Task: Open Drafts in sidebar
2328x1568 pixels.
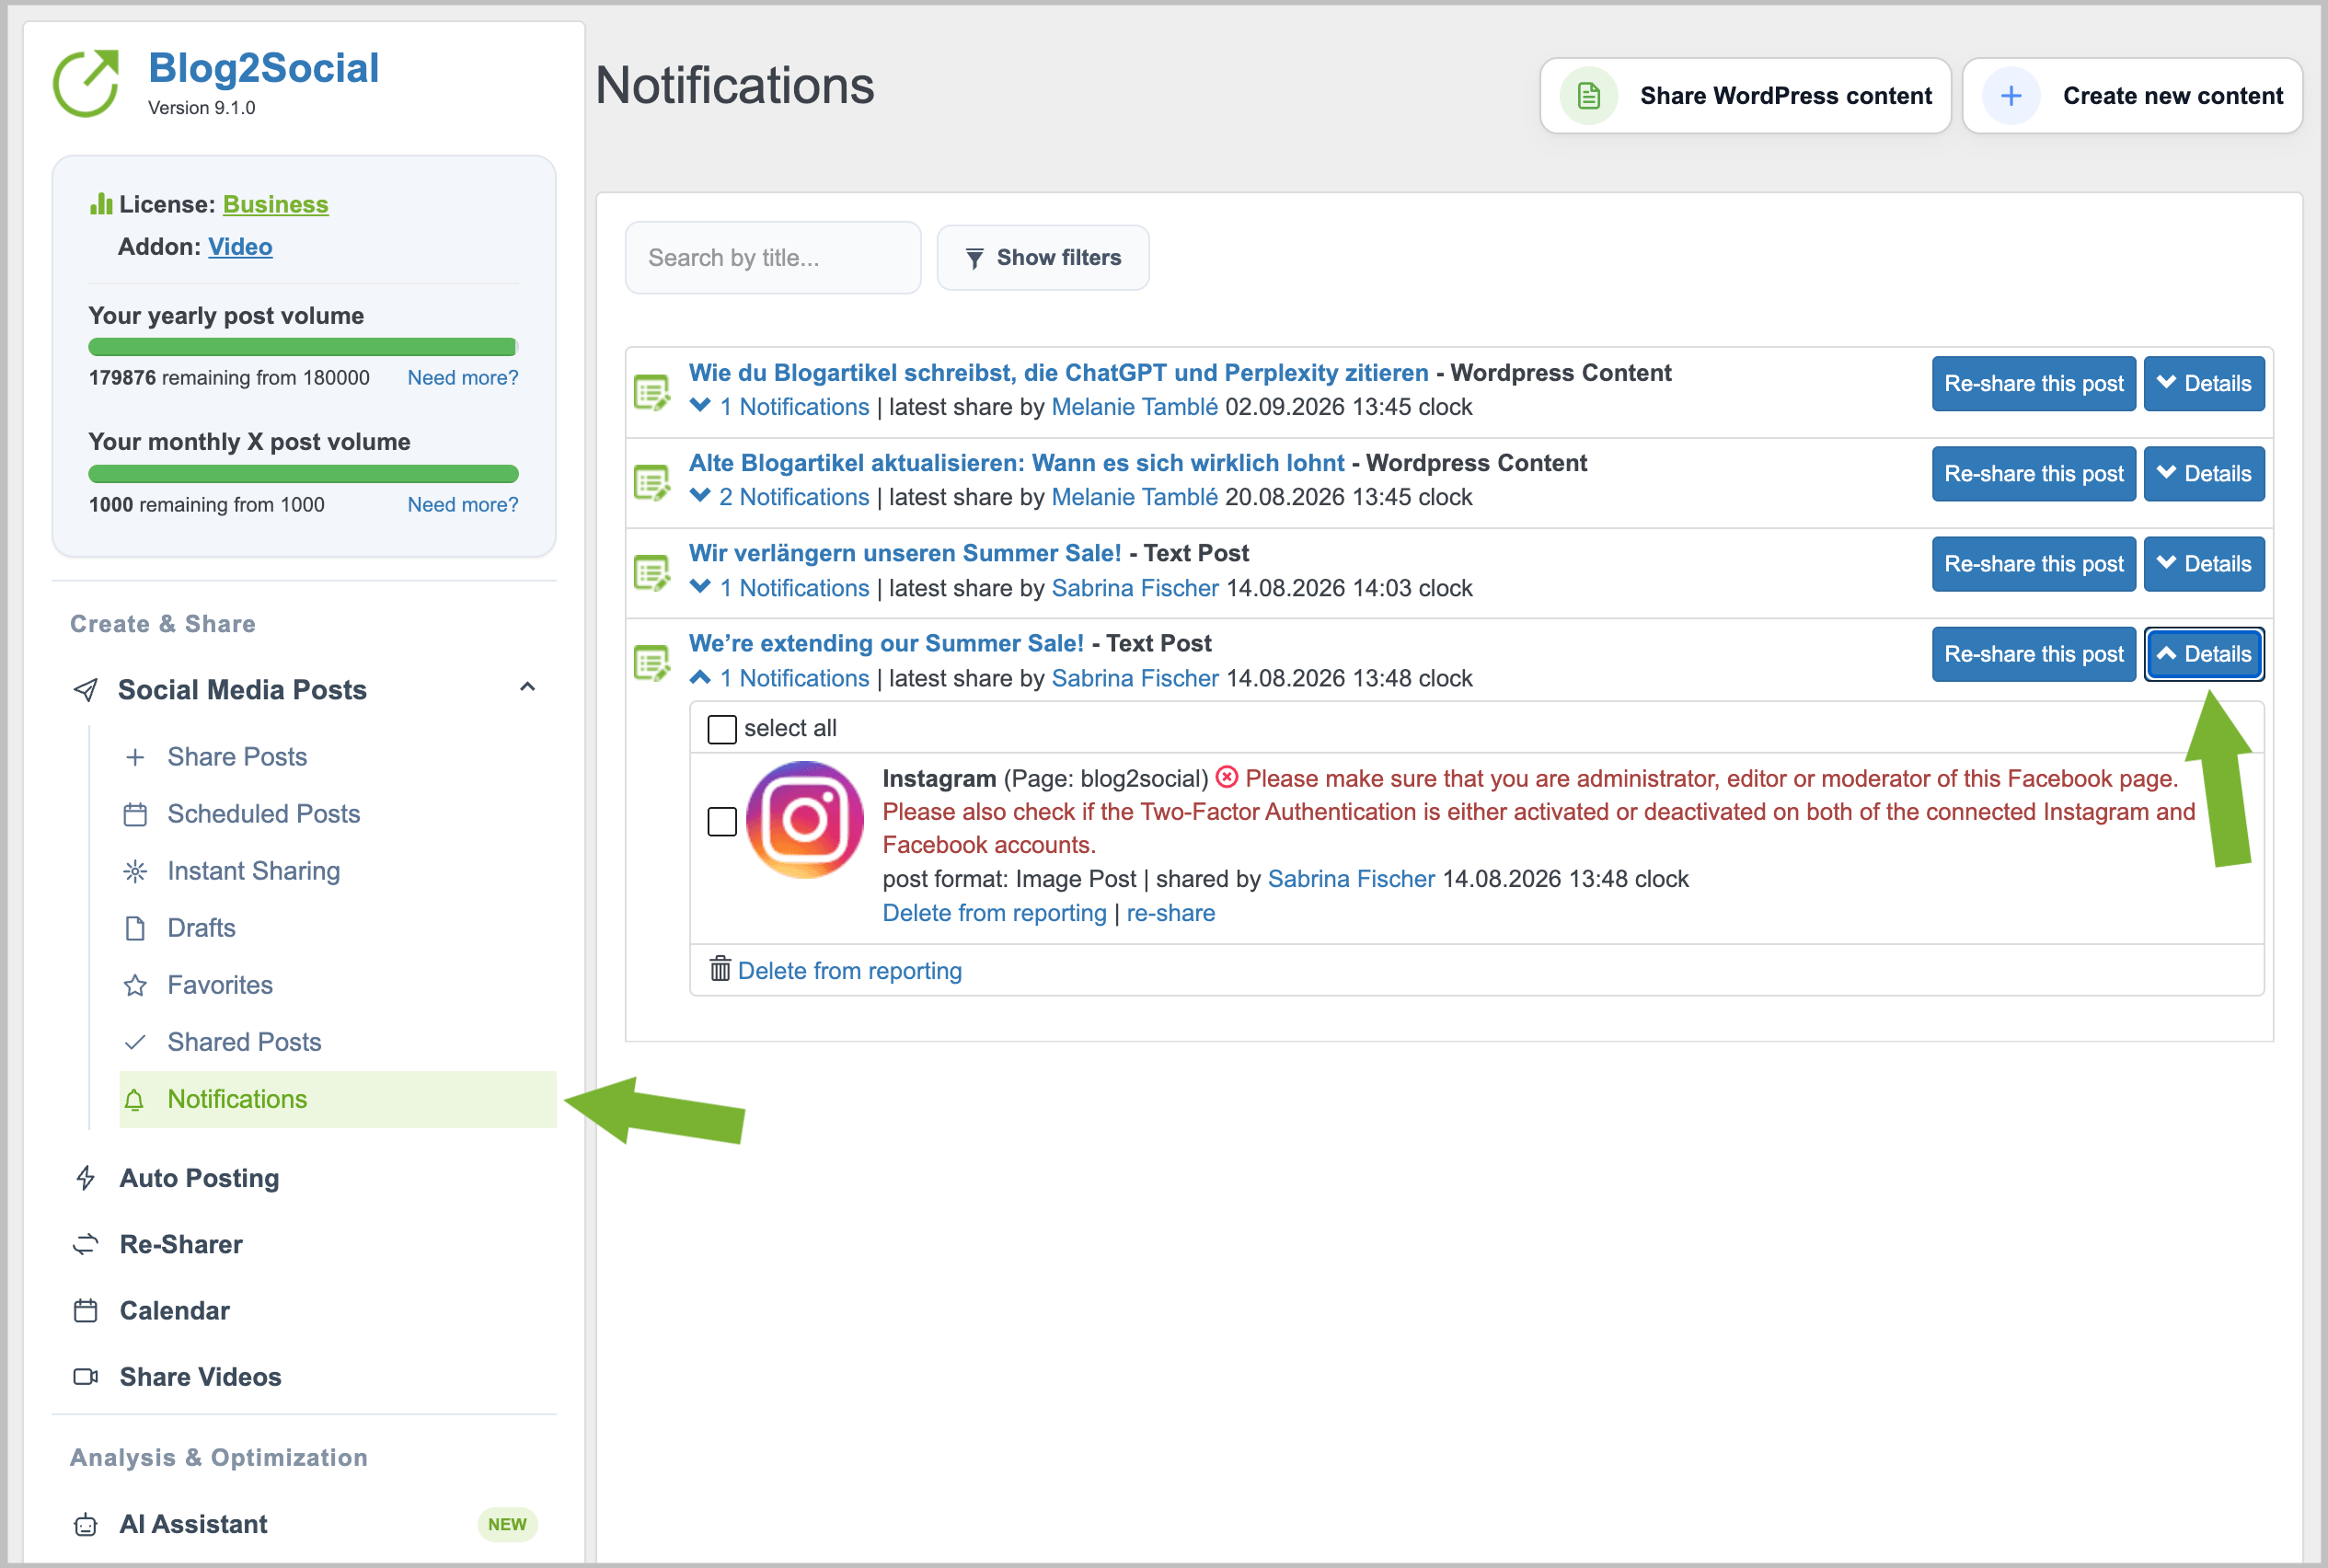Action: 201,928
